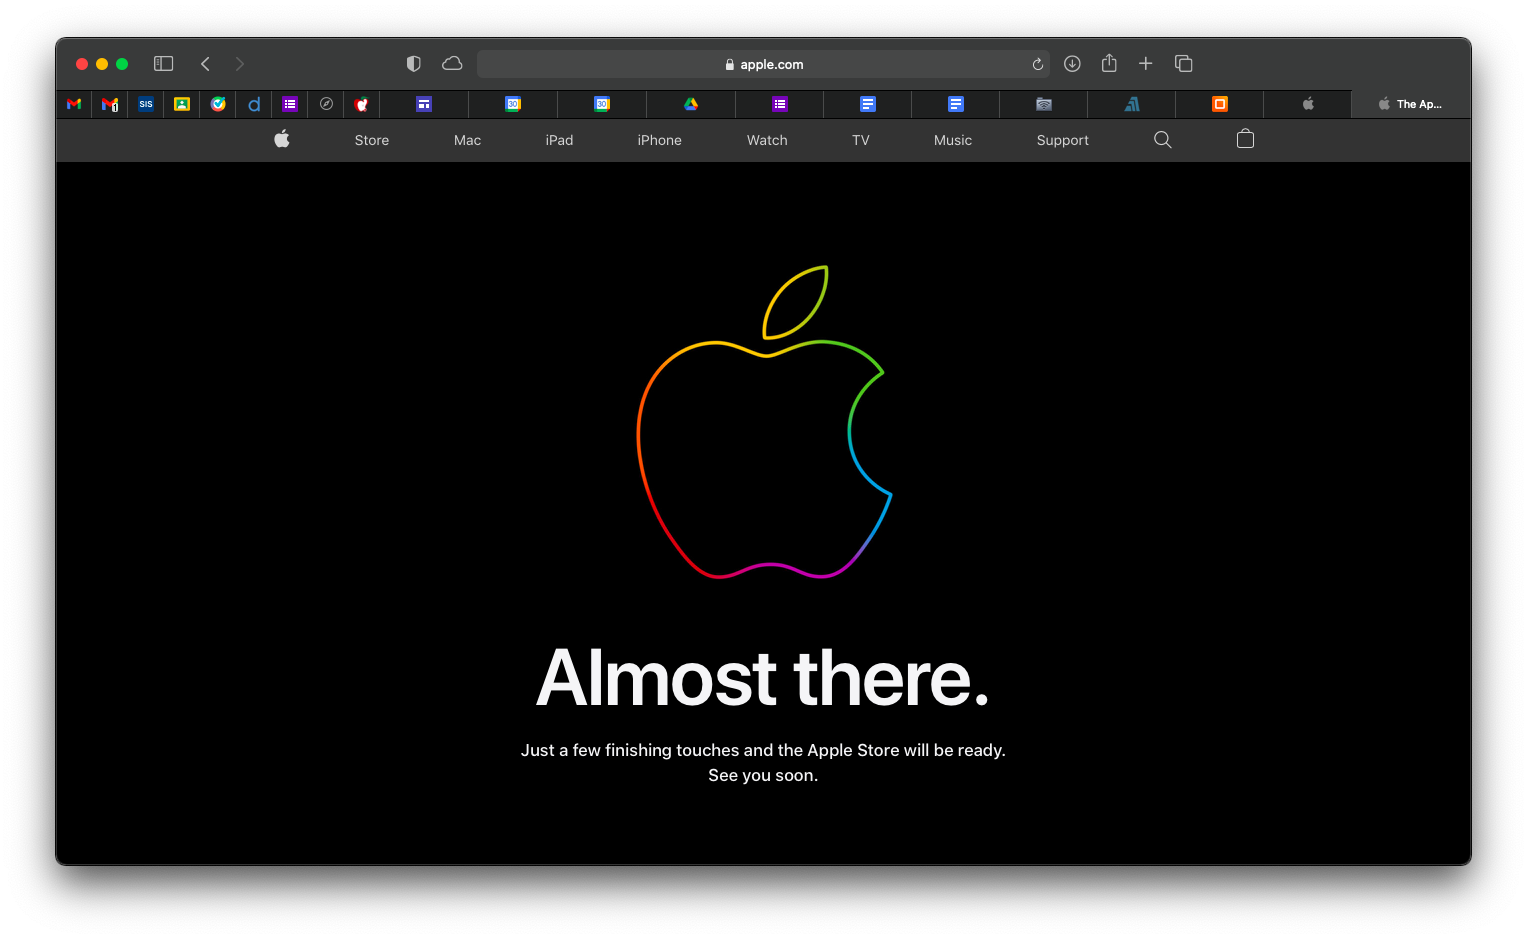
Task: Open the pinned Gmail tab with badge 1
Action: click(110, 104)
